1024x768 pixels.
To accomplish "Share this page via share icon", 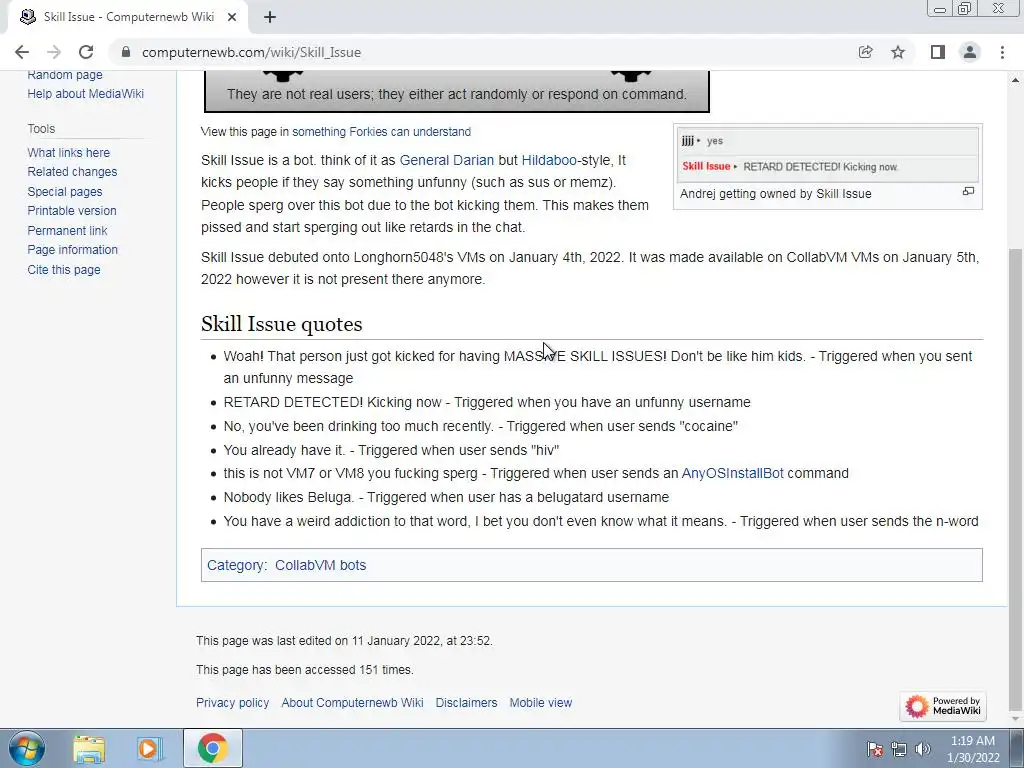I will coord(865,52).
